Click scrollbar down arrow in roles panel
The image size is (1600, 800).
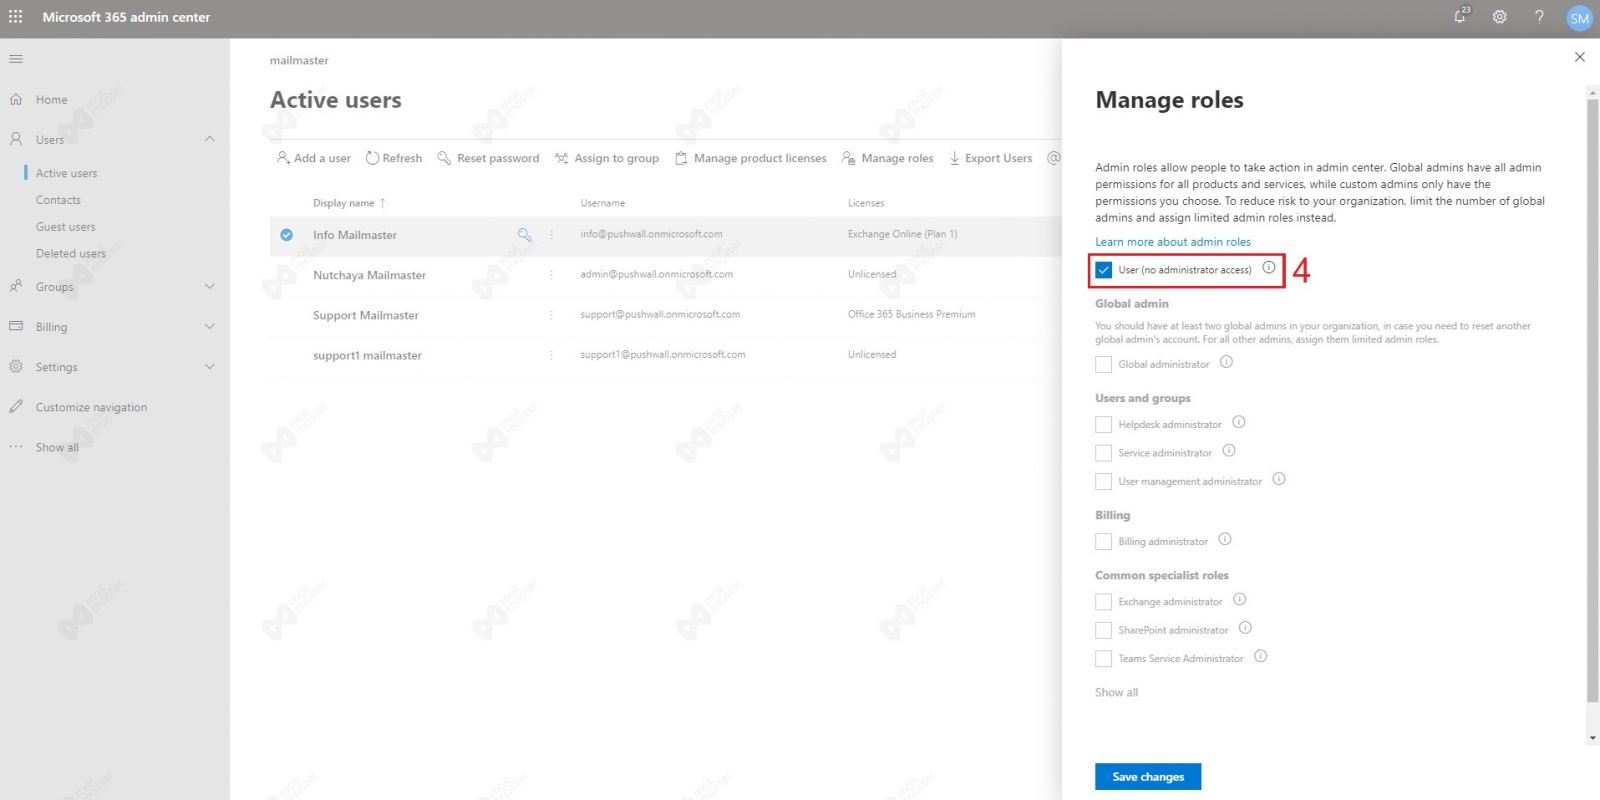click(x=1592, y=738)
